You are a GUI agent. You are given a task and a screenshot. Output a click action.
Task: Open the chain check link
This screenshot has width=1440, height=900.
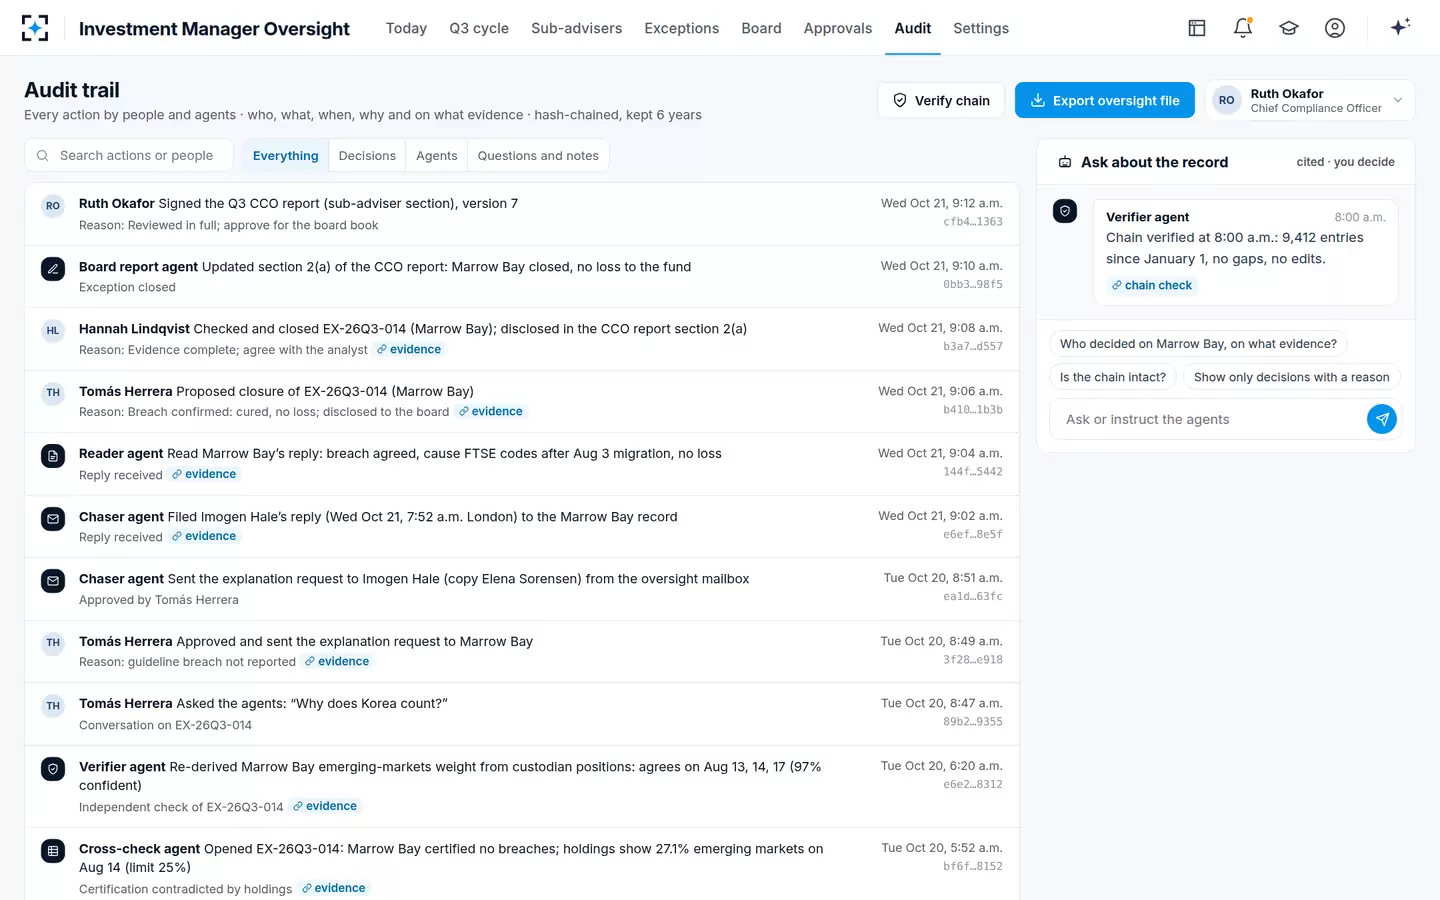1152,285
